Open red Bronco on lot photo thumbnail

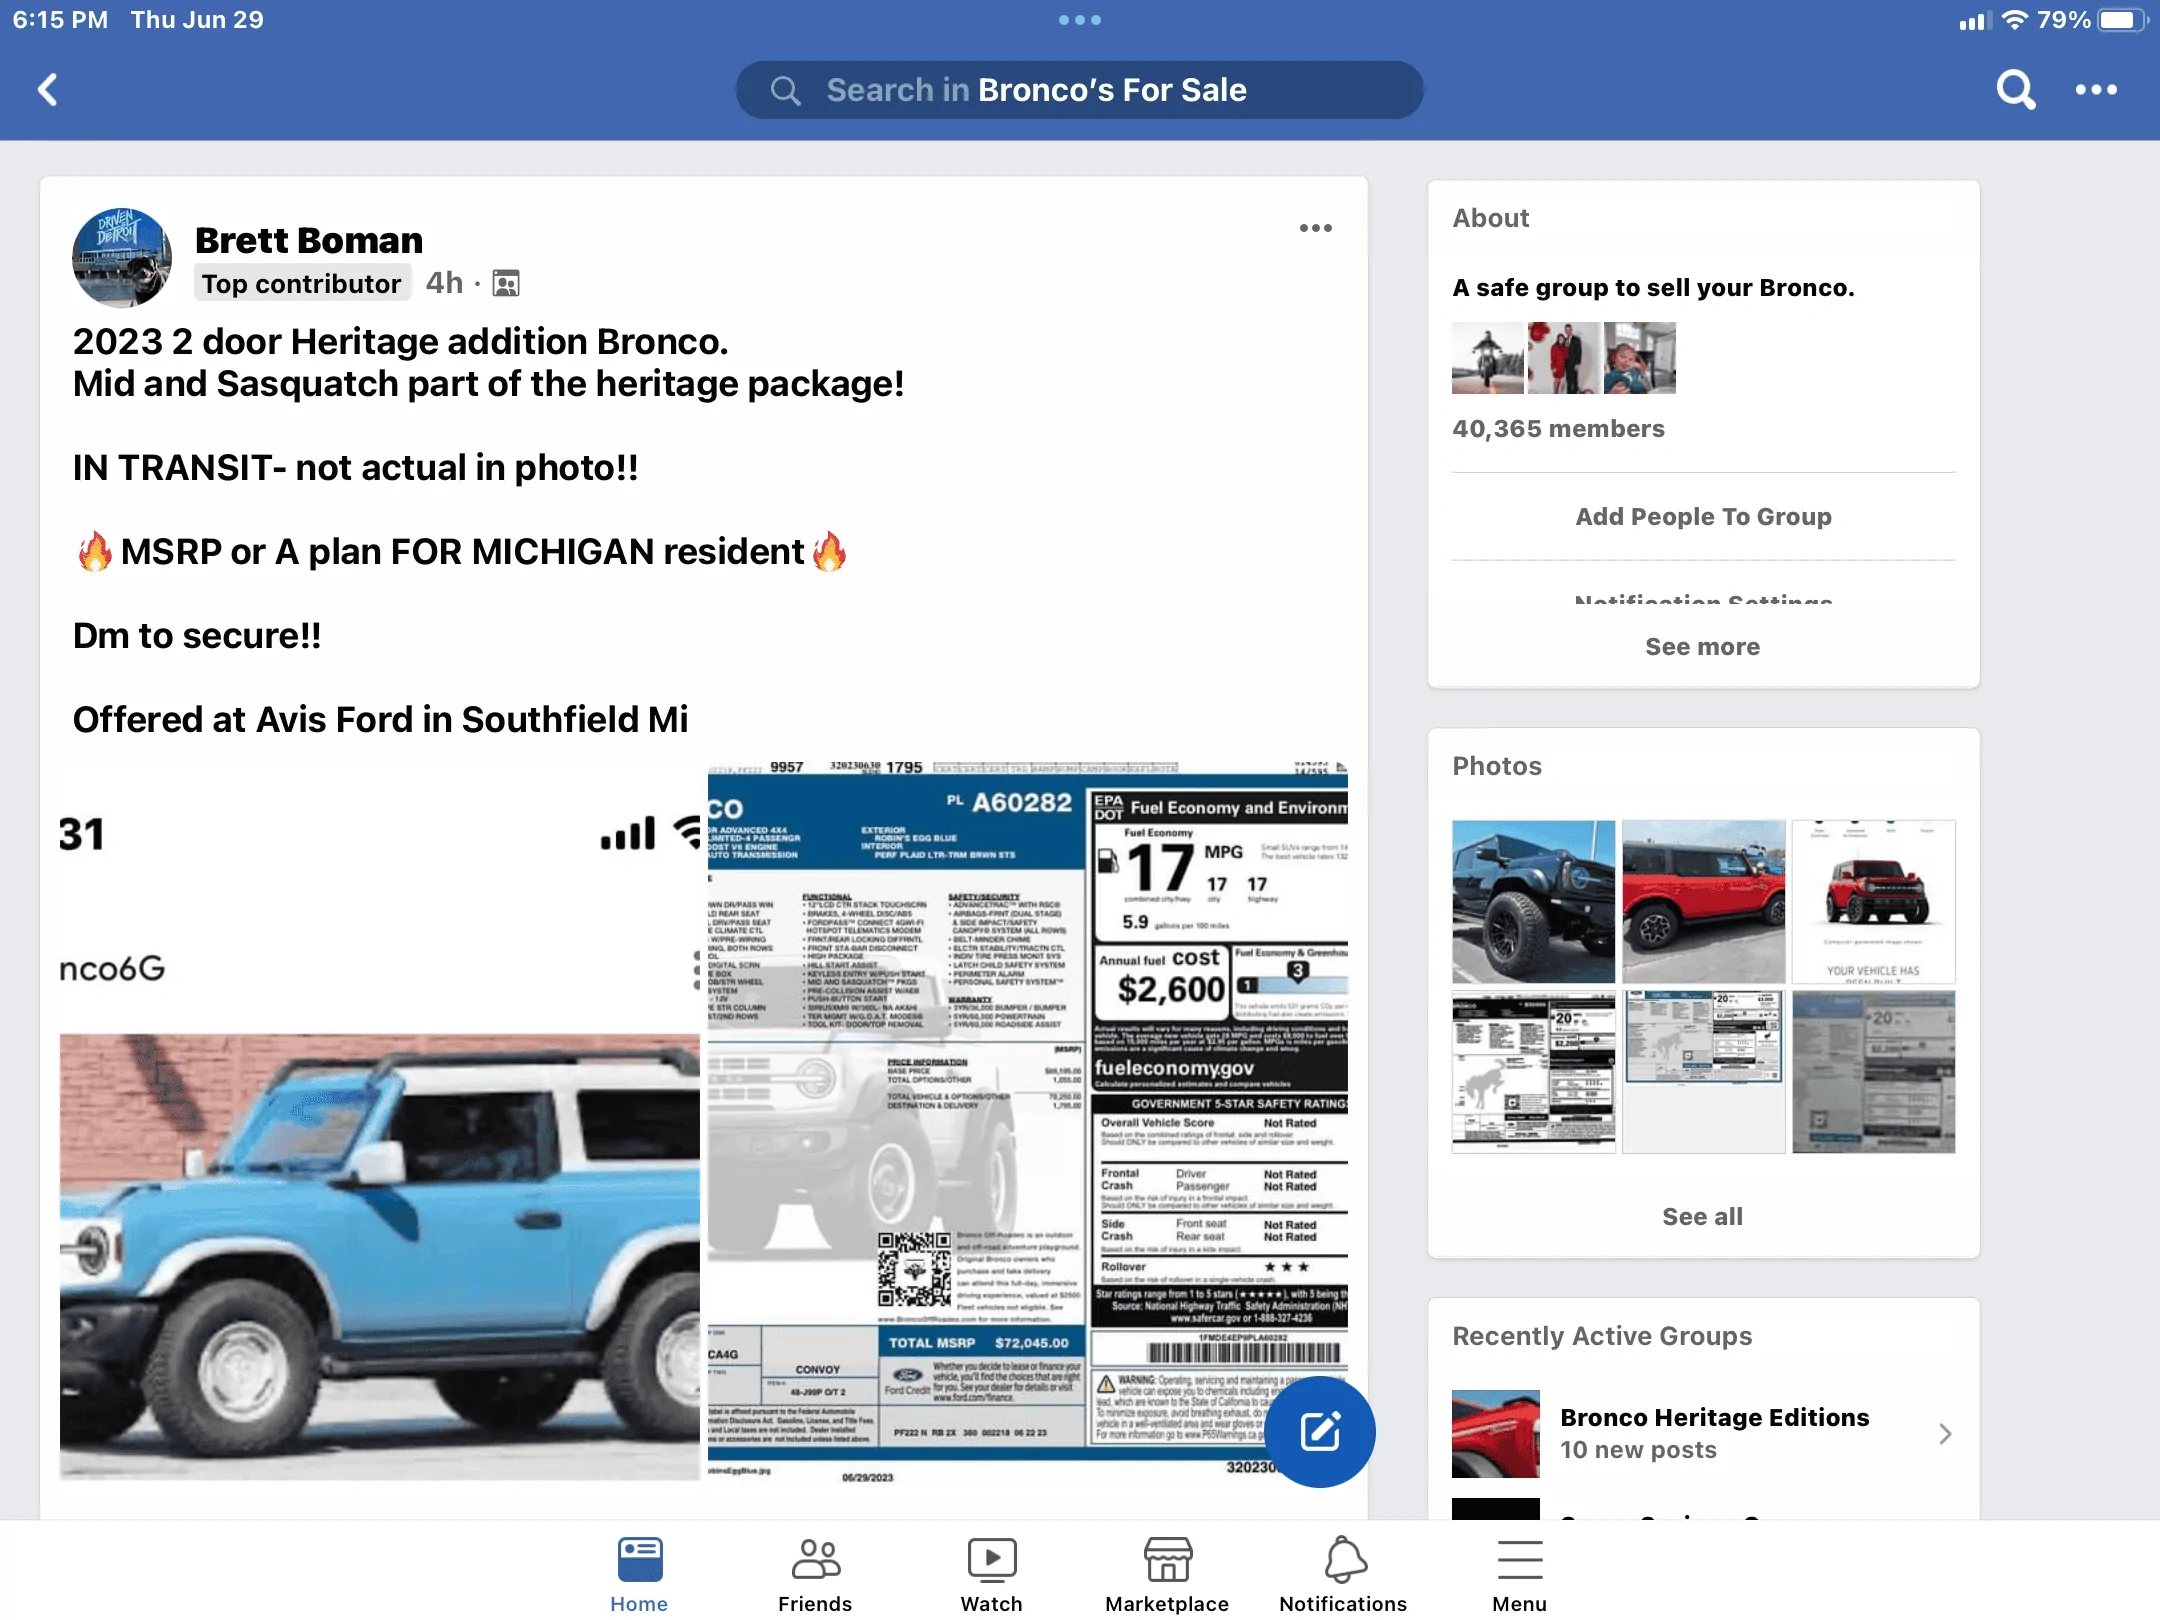1703,902
